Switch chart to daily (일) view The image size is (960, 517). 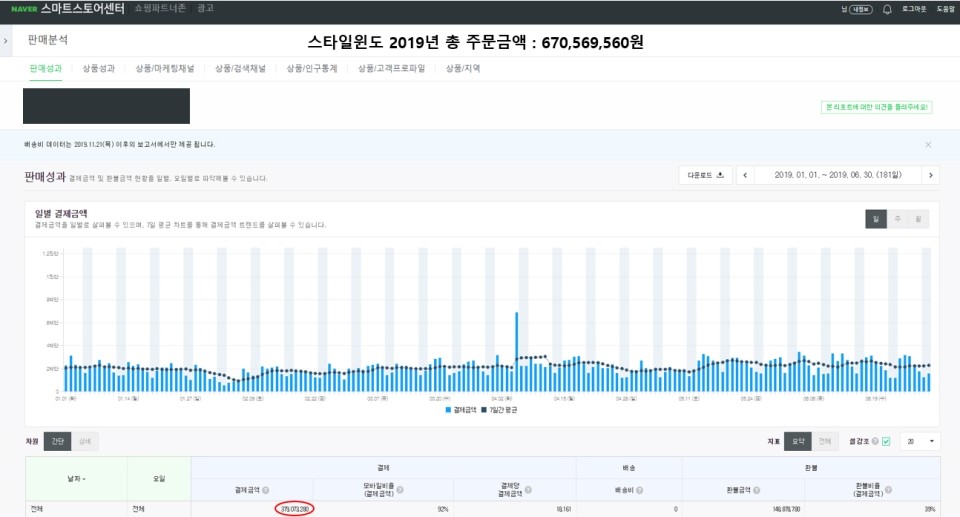pos(876,219)
